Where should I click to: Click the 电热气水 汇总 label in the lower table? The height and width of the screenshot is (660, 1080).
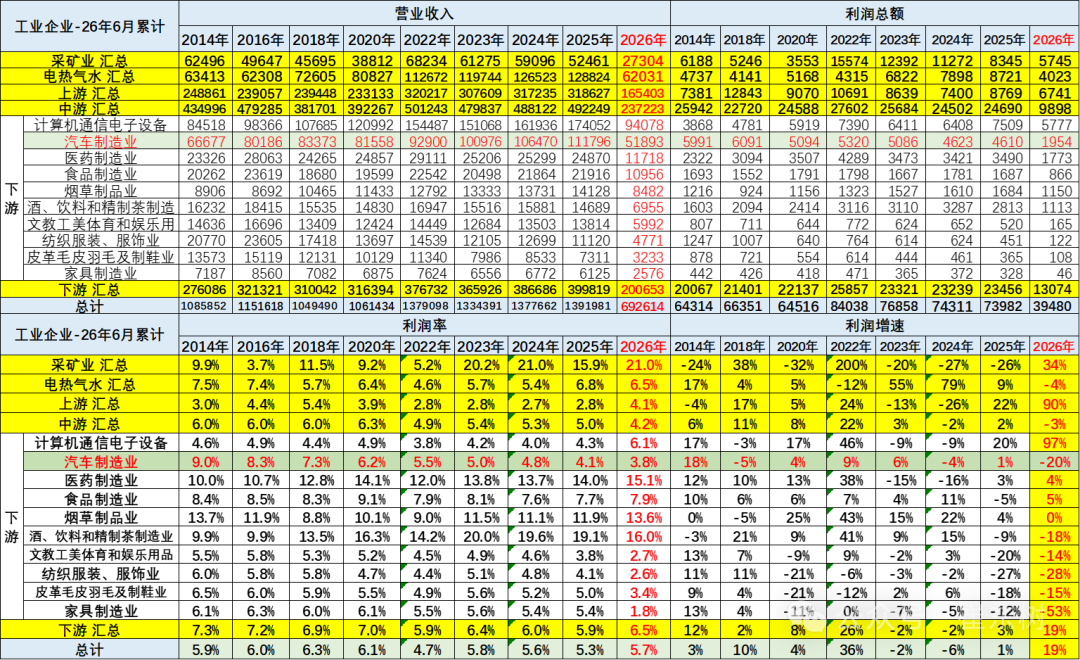[x=90, y=384]
